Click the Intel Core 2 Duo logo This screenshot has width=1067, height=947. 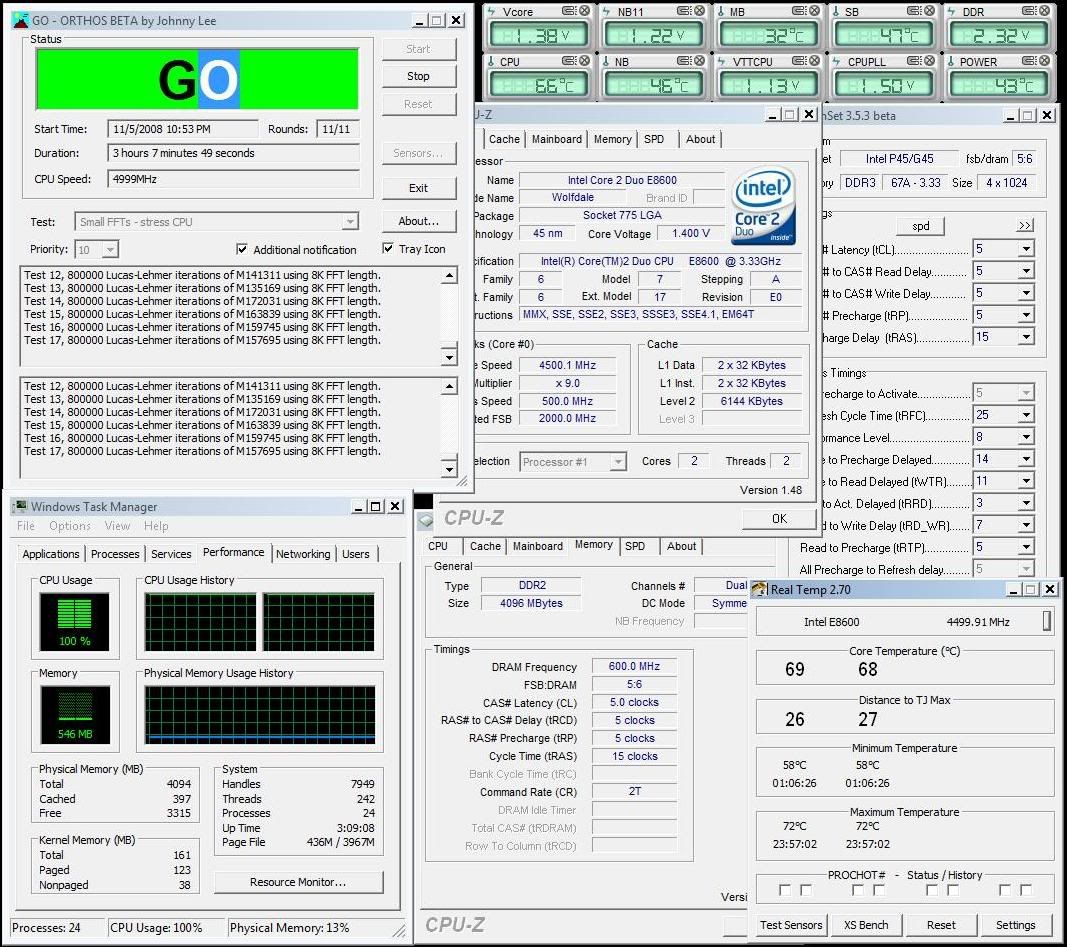click(x=763, y=207)
